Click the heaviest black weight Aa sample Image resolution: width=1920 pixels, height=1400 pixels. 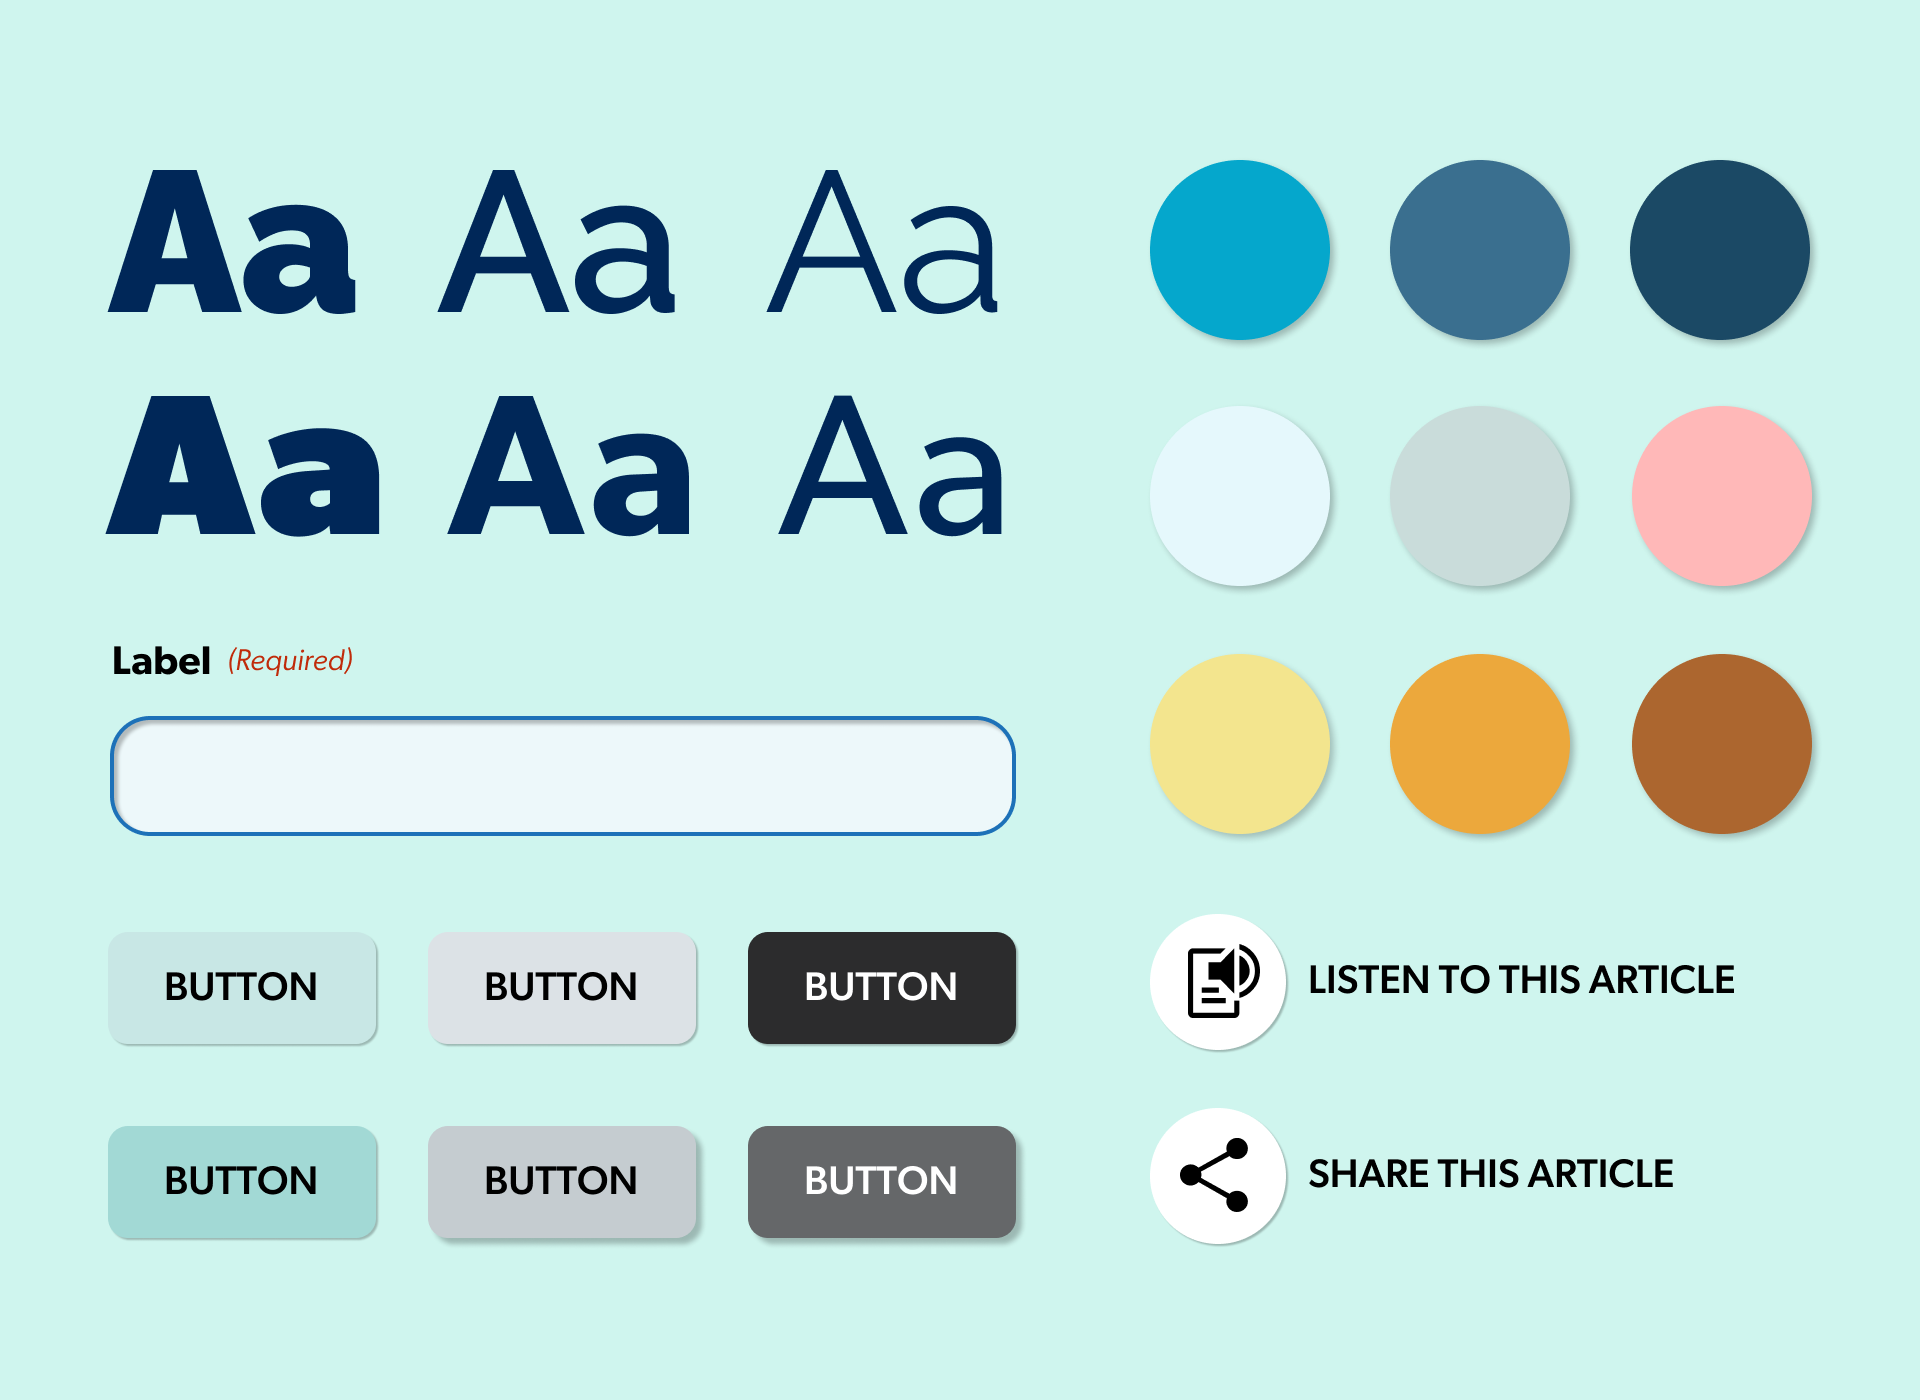[x=243, y=466]
